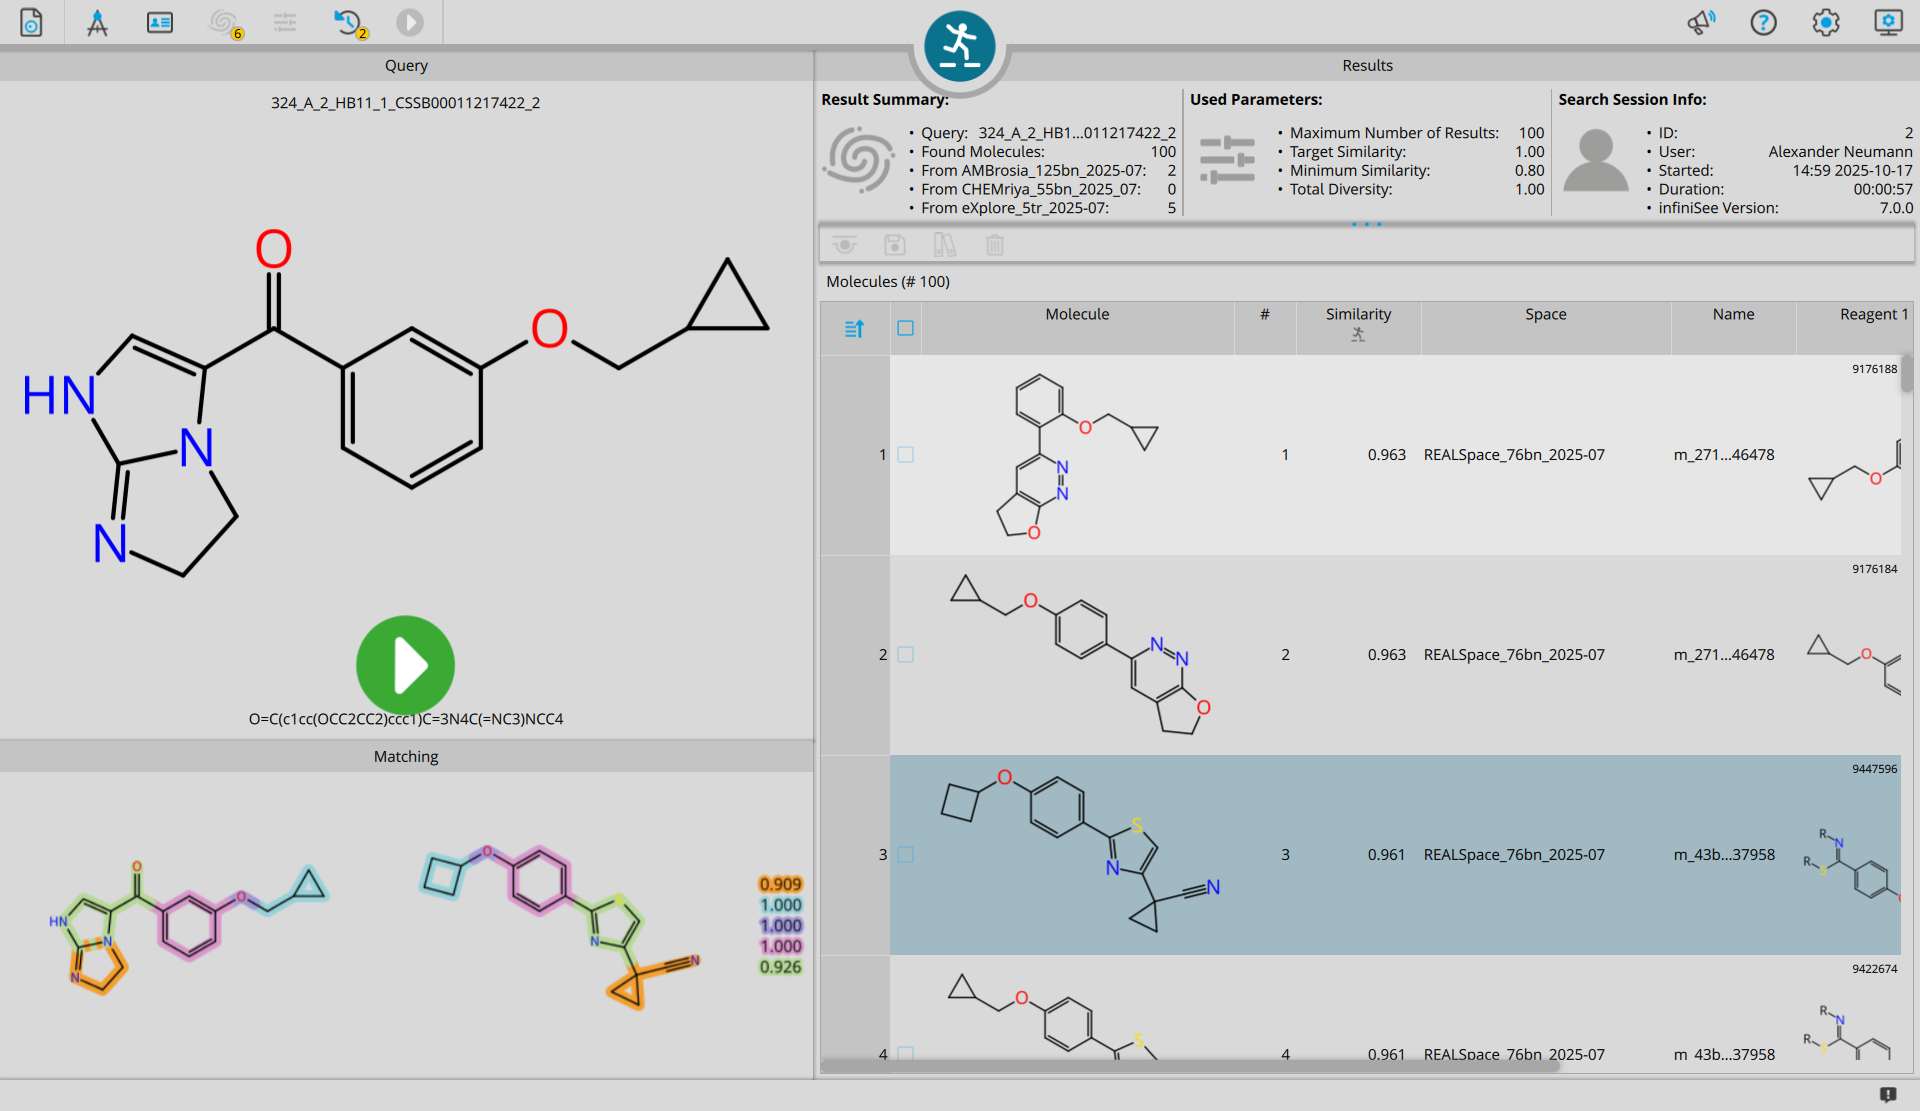Toggle select-all checkbox in table header

click(905, 328)
